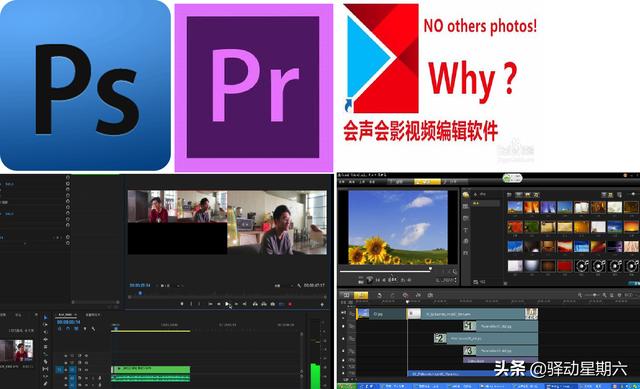This screenshot has width=640, height=389.
Task: Open the red-blue Corel VideoStudio shortcut icon
Action: 381,58
